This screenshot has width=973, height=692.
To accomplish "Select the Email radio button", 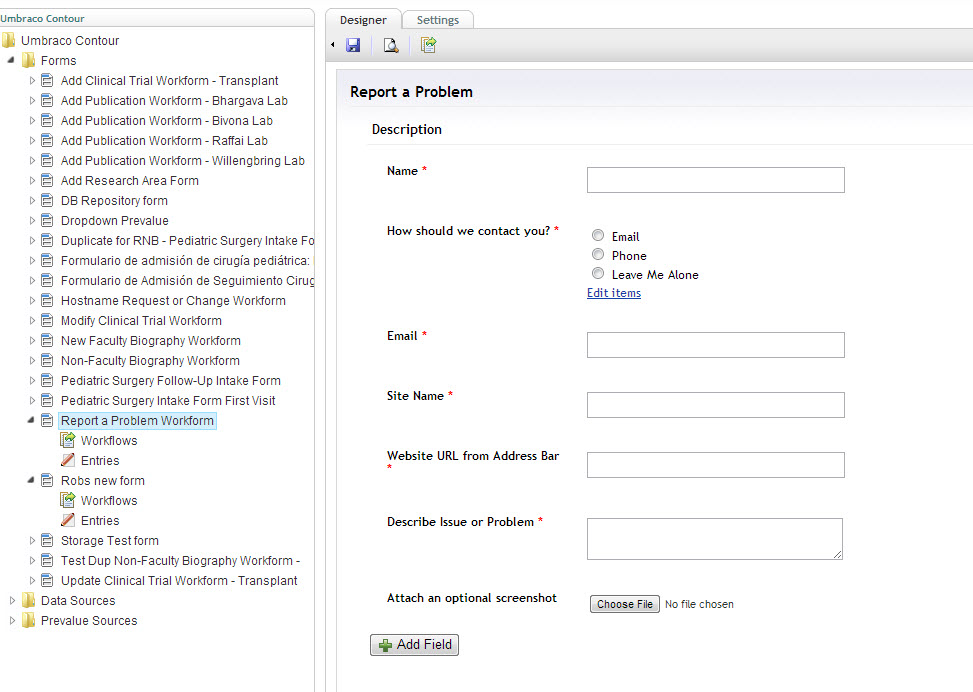I will point(598,237).
